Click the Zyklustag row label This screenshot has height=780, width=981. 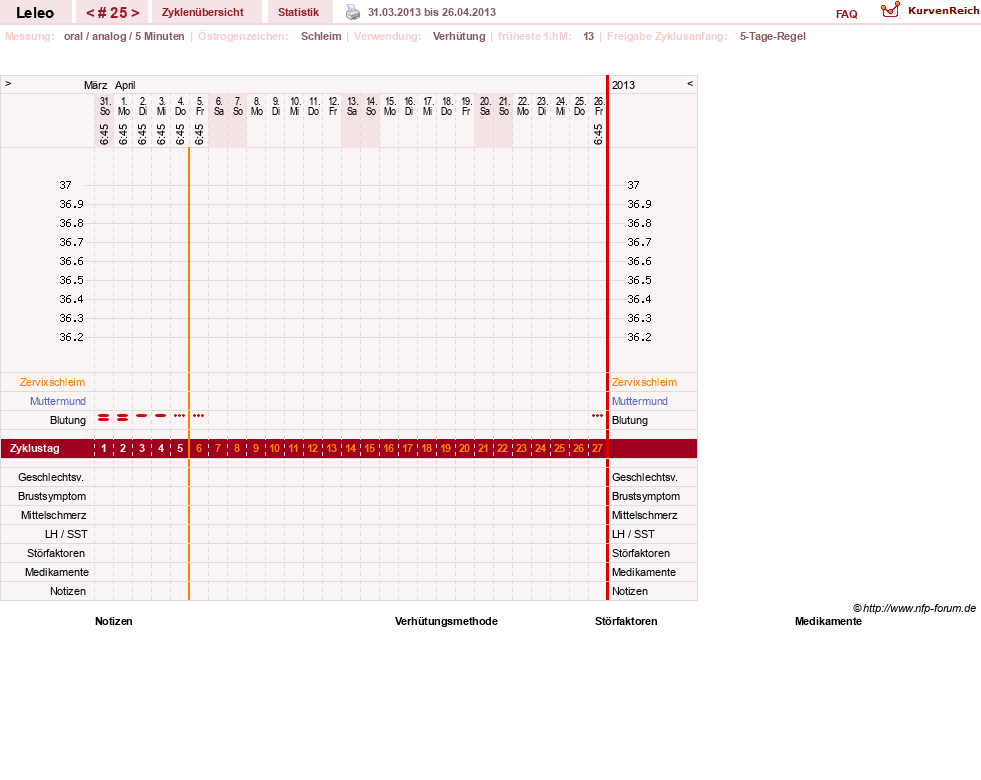pyautogui.click(x=34, y=448)
